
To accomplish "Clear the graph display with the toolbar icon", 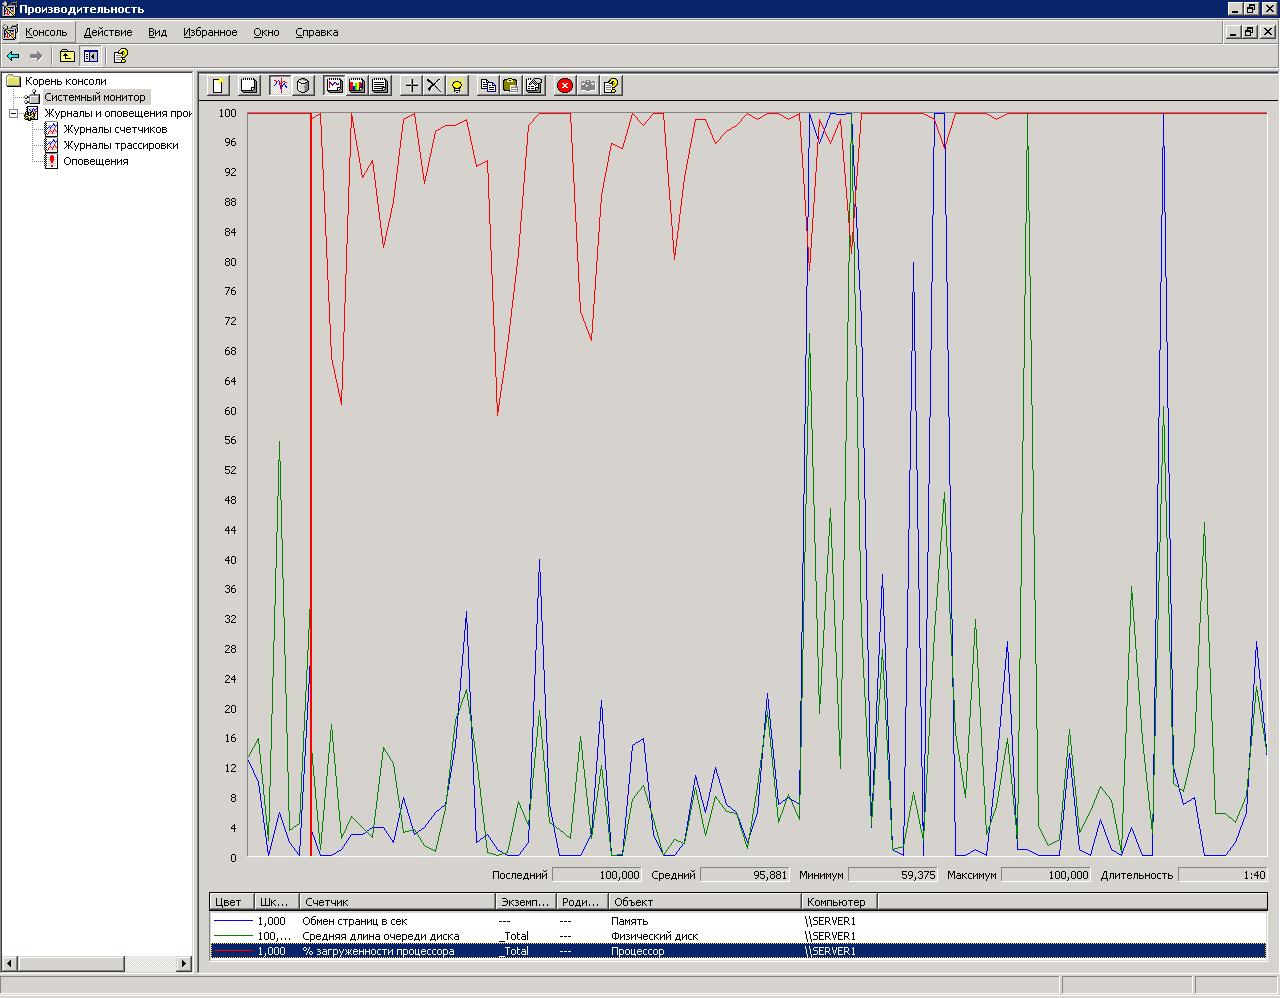I will (x=249, y=86).
